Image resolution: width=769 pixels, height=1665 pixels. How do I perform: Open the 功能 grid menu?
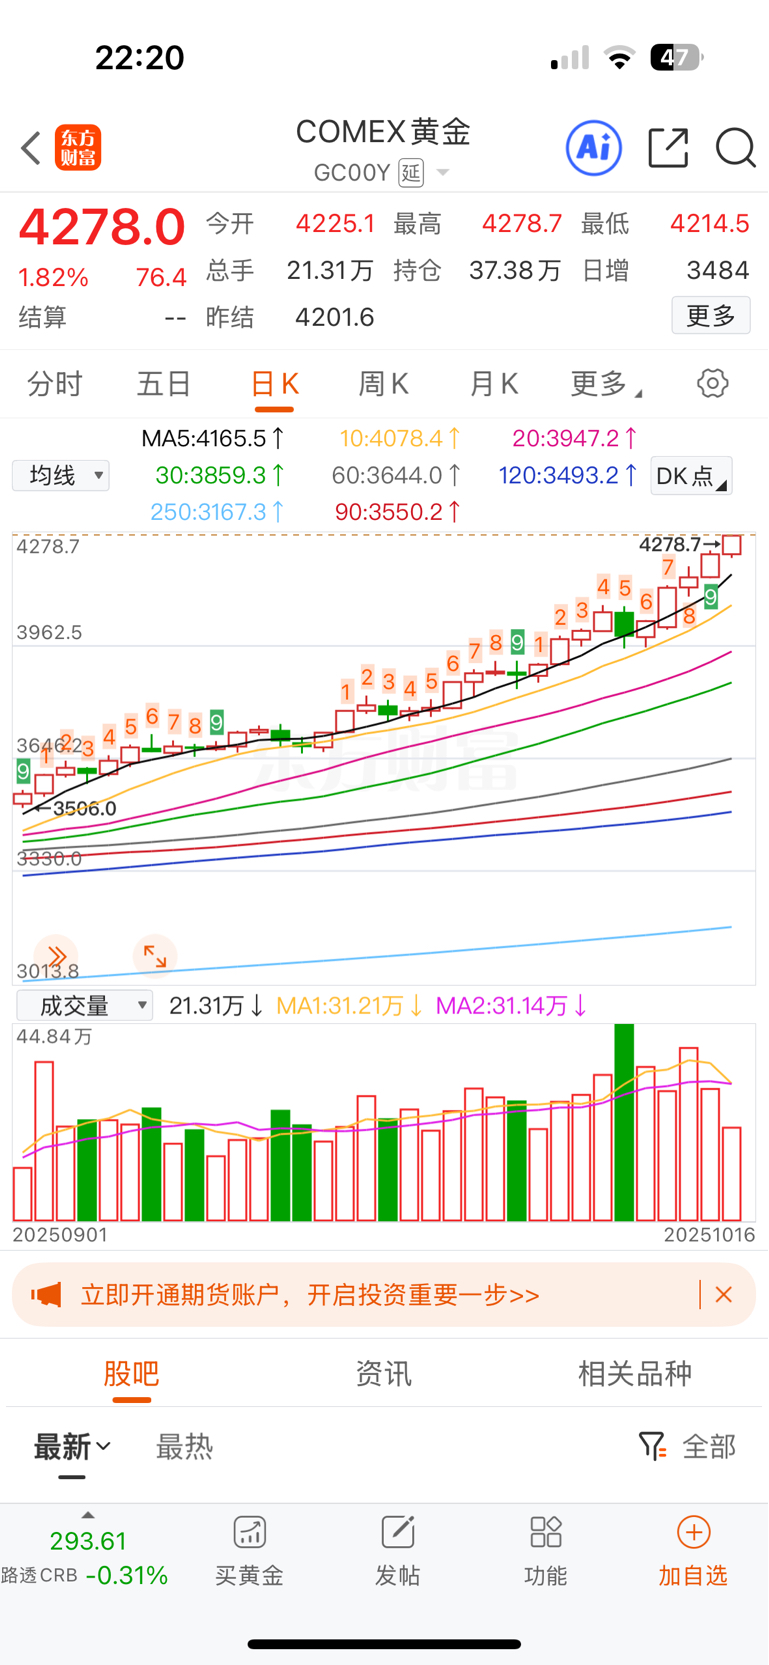[545, 1551]
